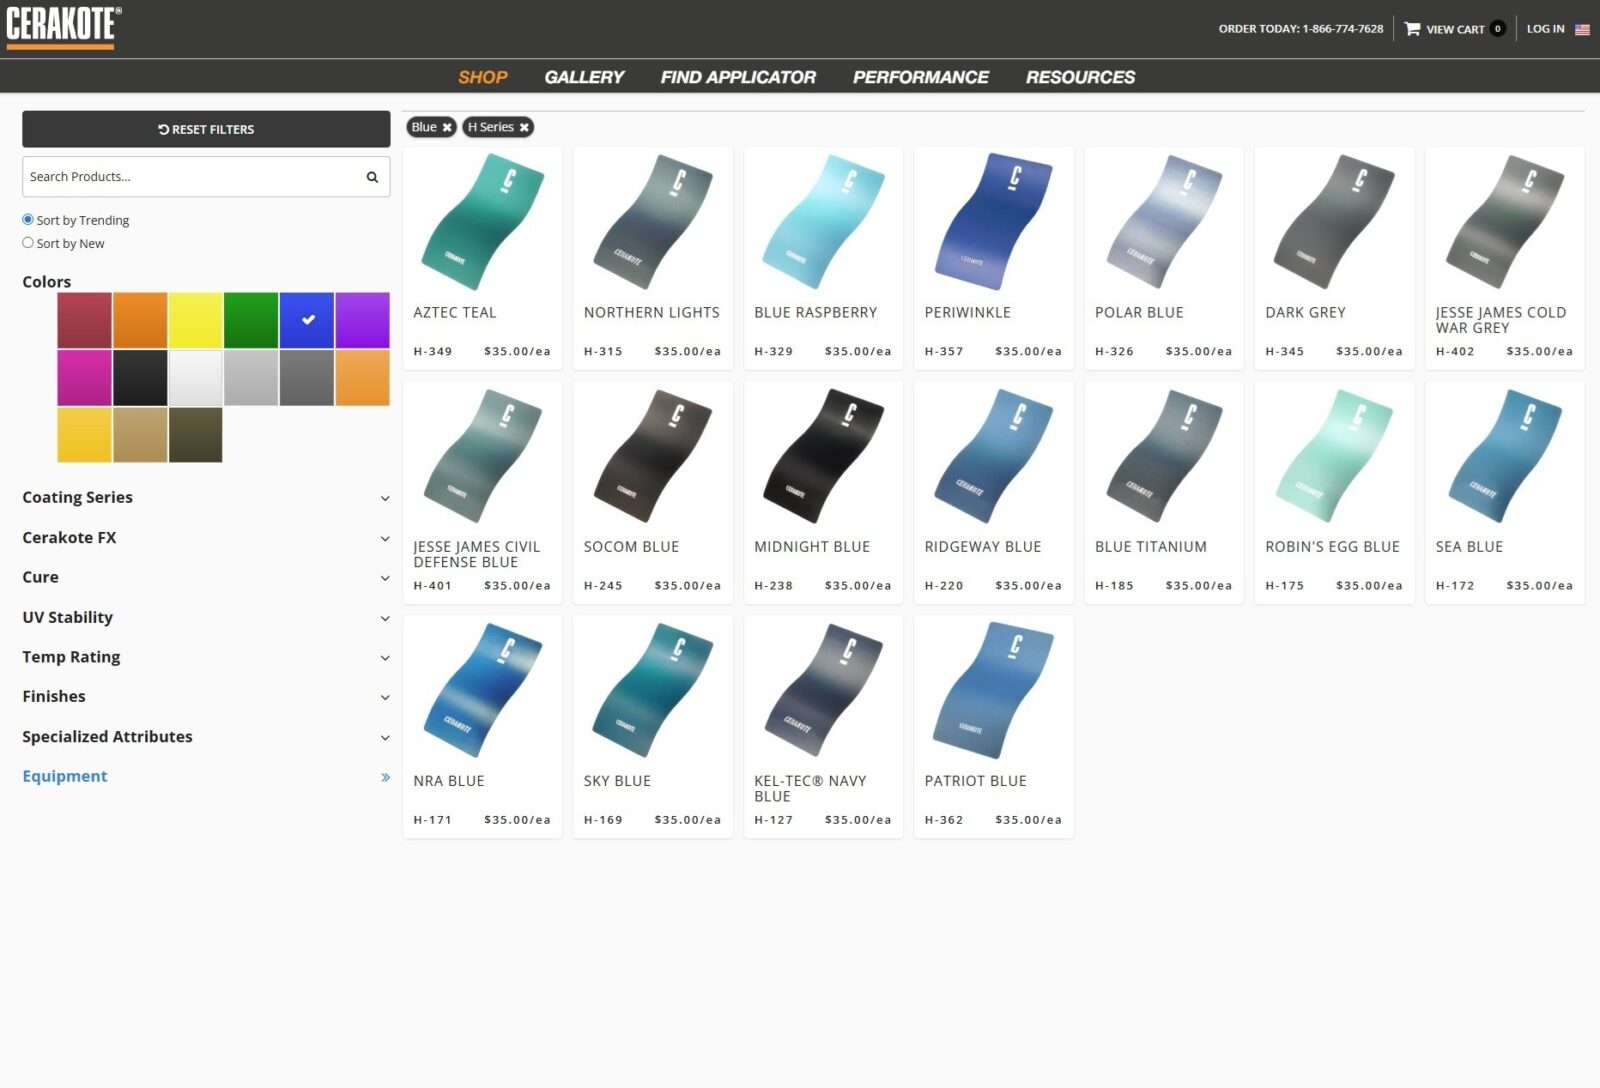The width and height of the screenshot is (1600, 1088).
Task: Filter by the olive color swatch
Action: (x=195, y=435)
